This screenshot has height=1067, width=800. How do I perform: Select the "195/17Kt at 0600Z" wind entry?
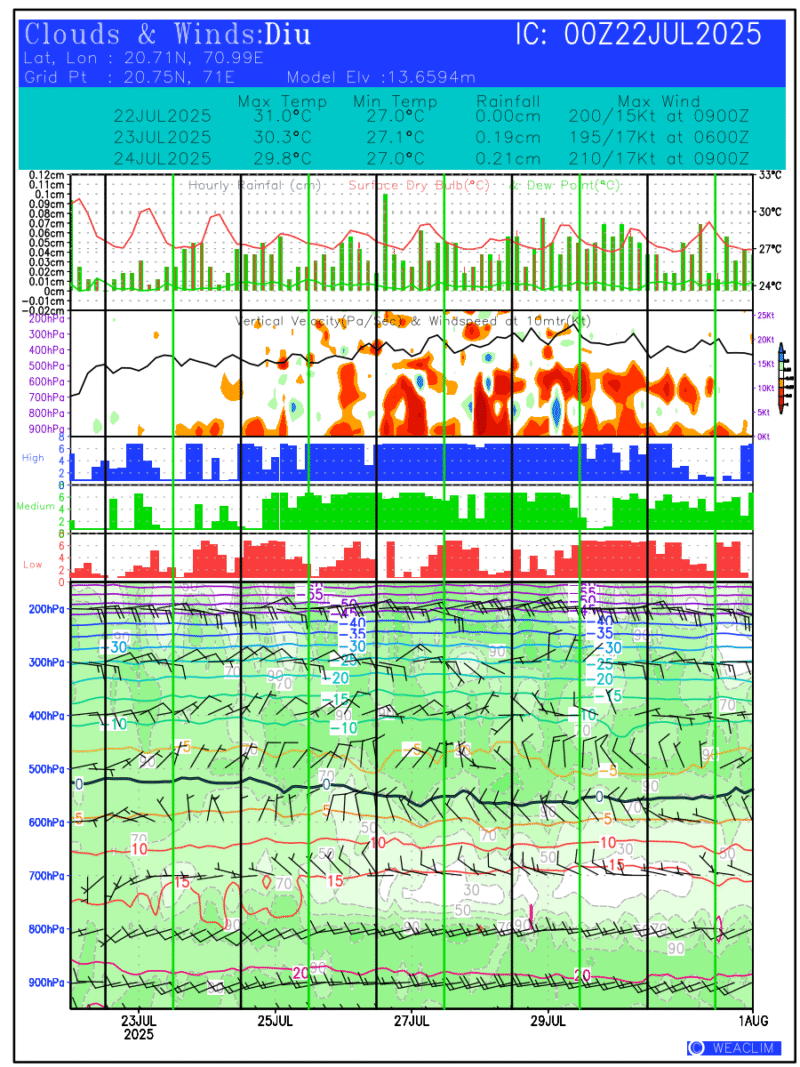coord(659,137)
